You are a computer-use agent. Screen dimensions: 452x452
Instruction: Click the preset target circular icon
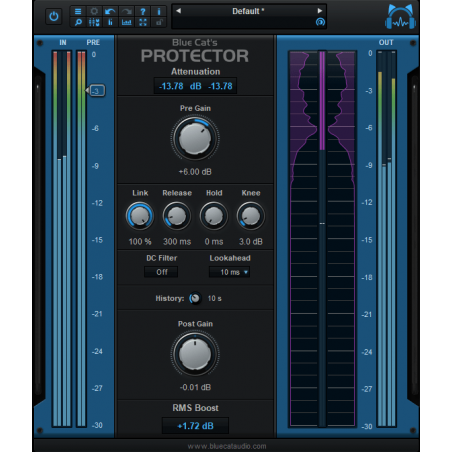320,22
